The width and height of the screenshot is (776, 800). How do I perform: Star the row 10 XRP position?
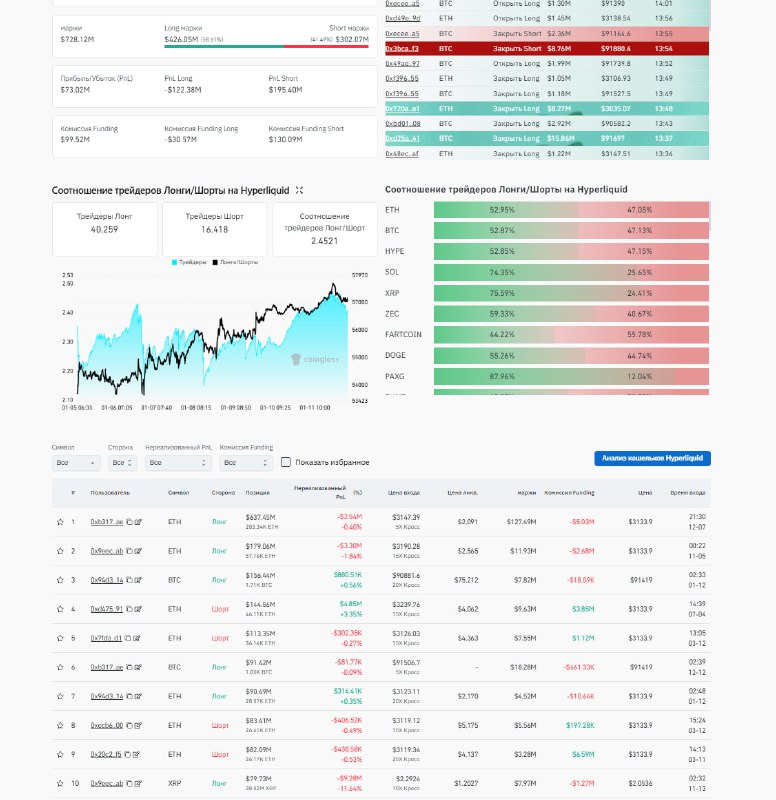click(59, 783)
